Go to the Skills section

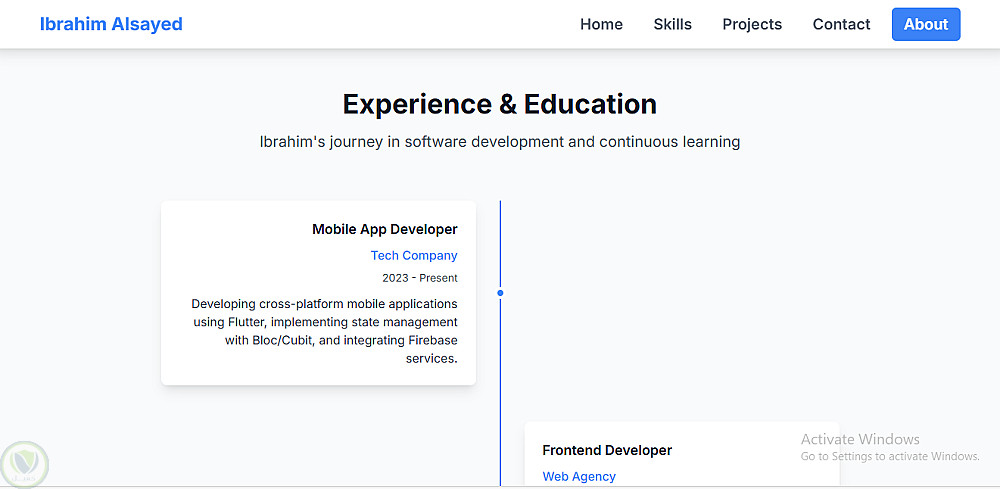(x=672, y=24)
